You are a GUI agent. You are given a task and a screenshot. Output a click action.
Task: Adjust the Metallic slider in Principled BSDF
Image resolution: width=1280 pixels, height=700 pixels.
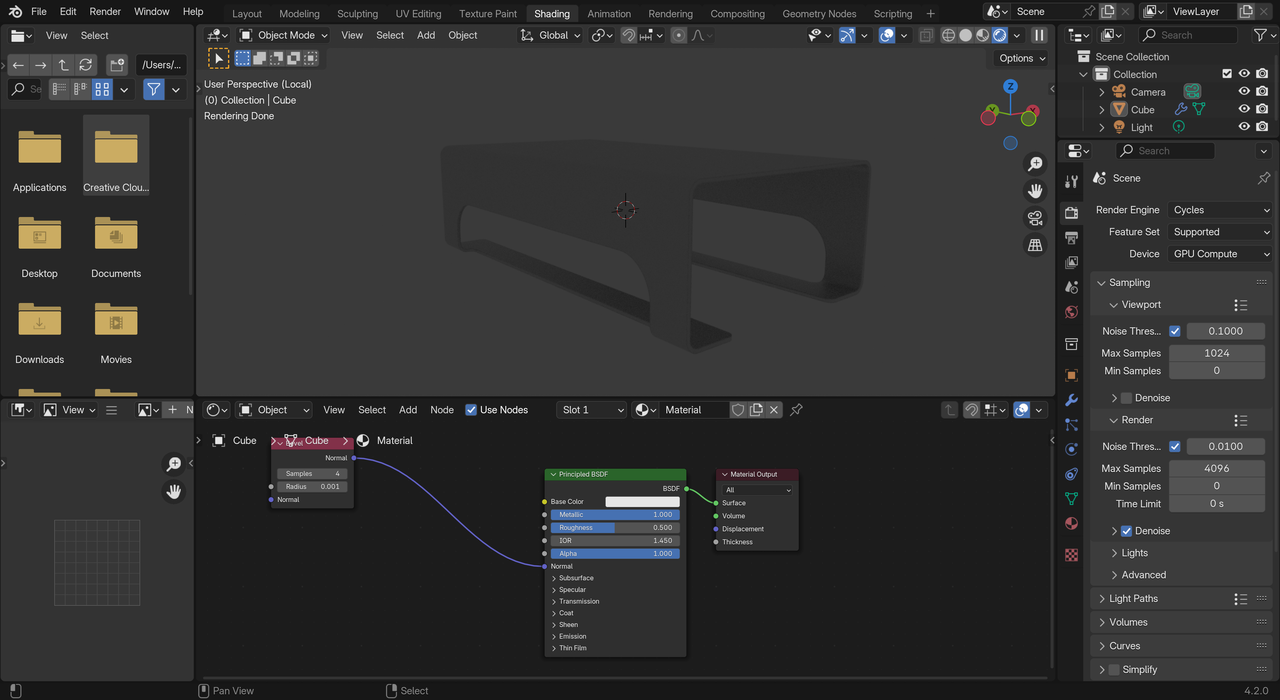click(x=614, y=515)
